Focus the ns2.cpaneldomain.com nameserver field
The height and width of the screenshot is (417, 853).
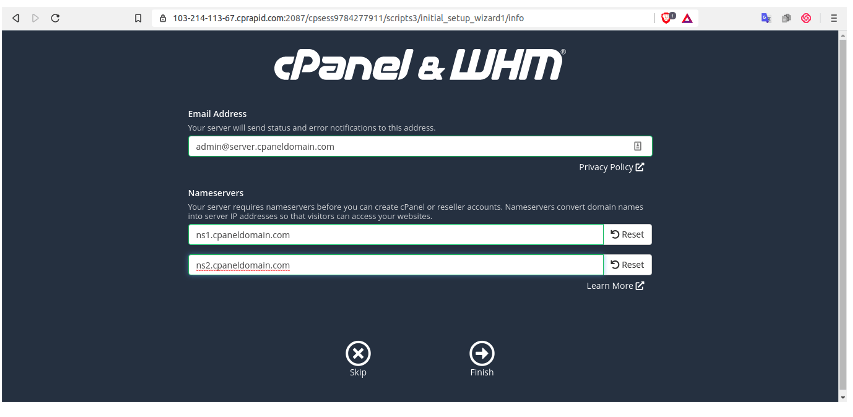pos(396,265)
